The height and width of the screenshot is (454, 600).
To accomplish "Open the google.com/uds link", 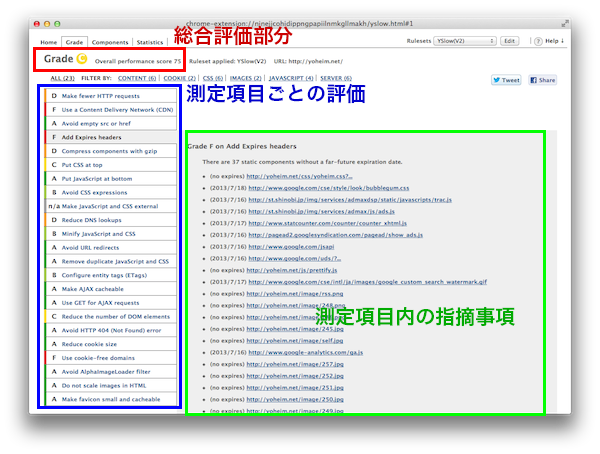I will pos(295,259).
